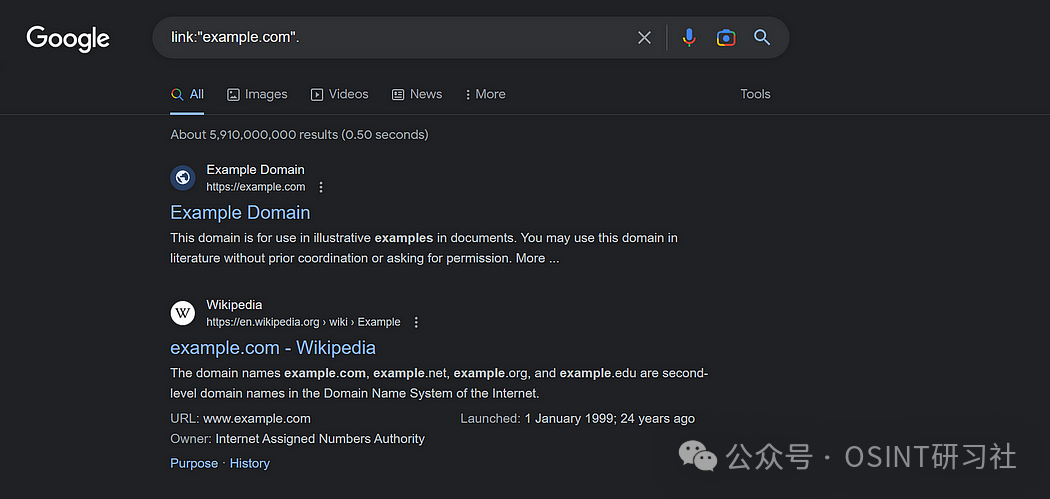Follow the Purpose sitelink
This screenshot has width=1050, height=499.
pyautogui.click(x=194, y=464)
